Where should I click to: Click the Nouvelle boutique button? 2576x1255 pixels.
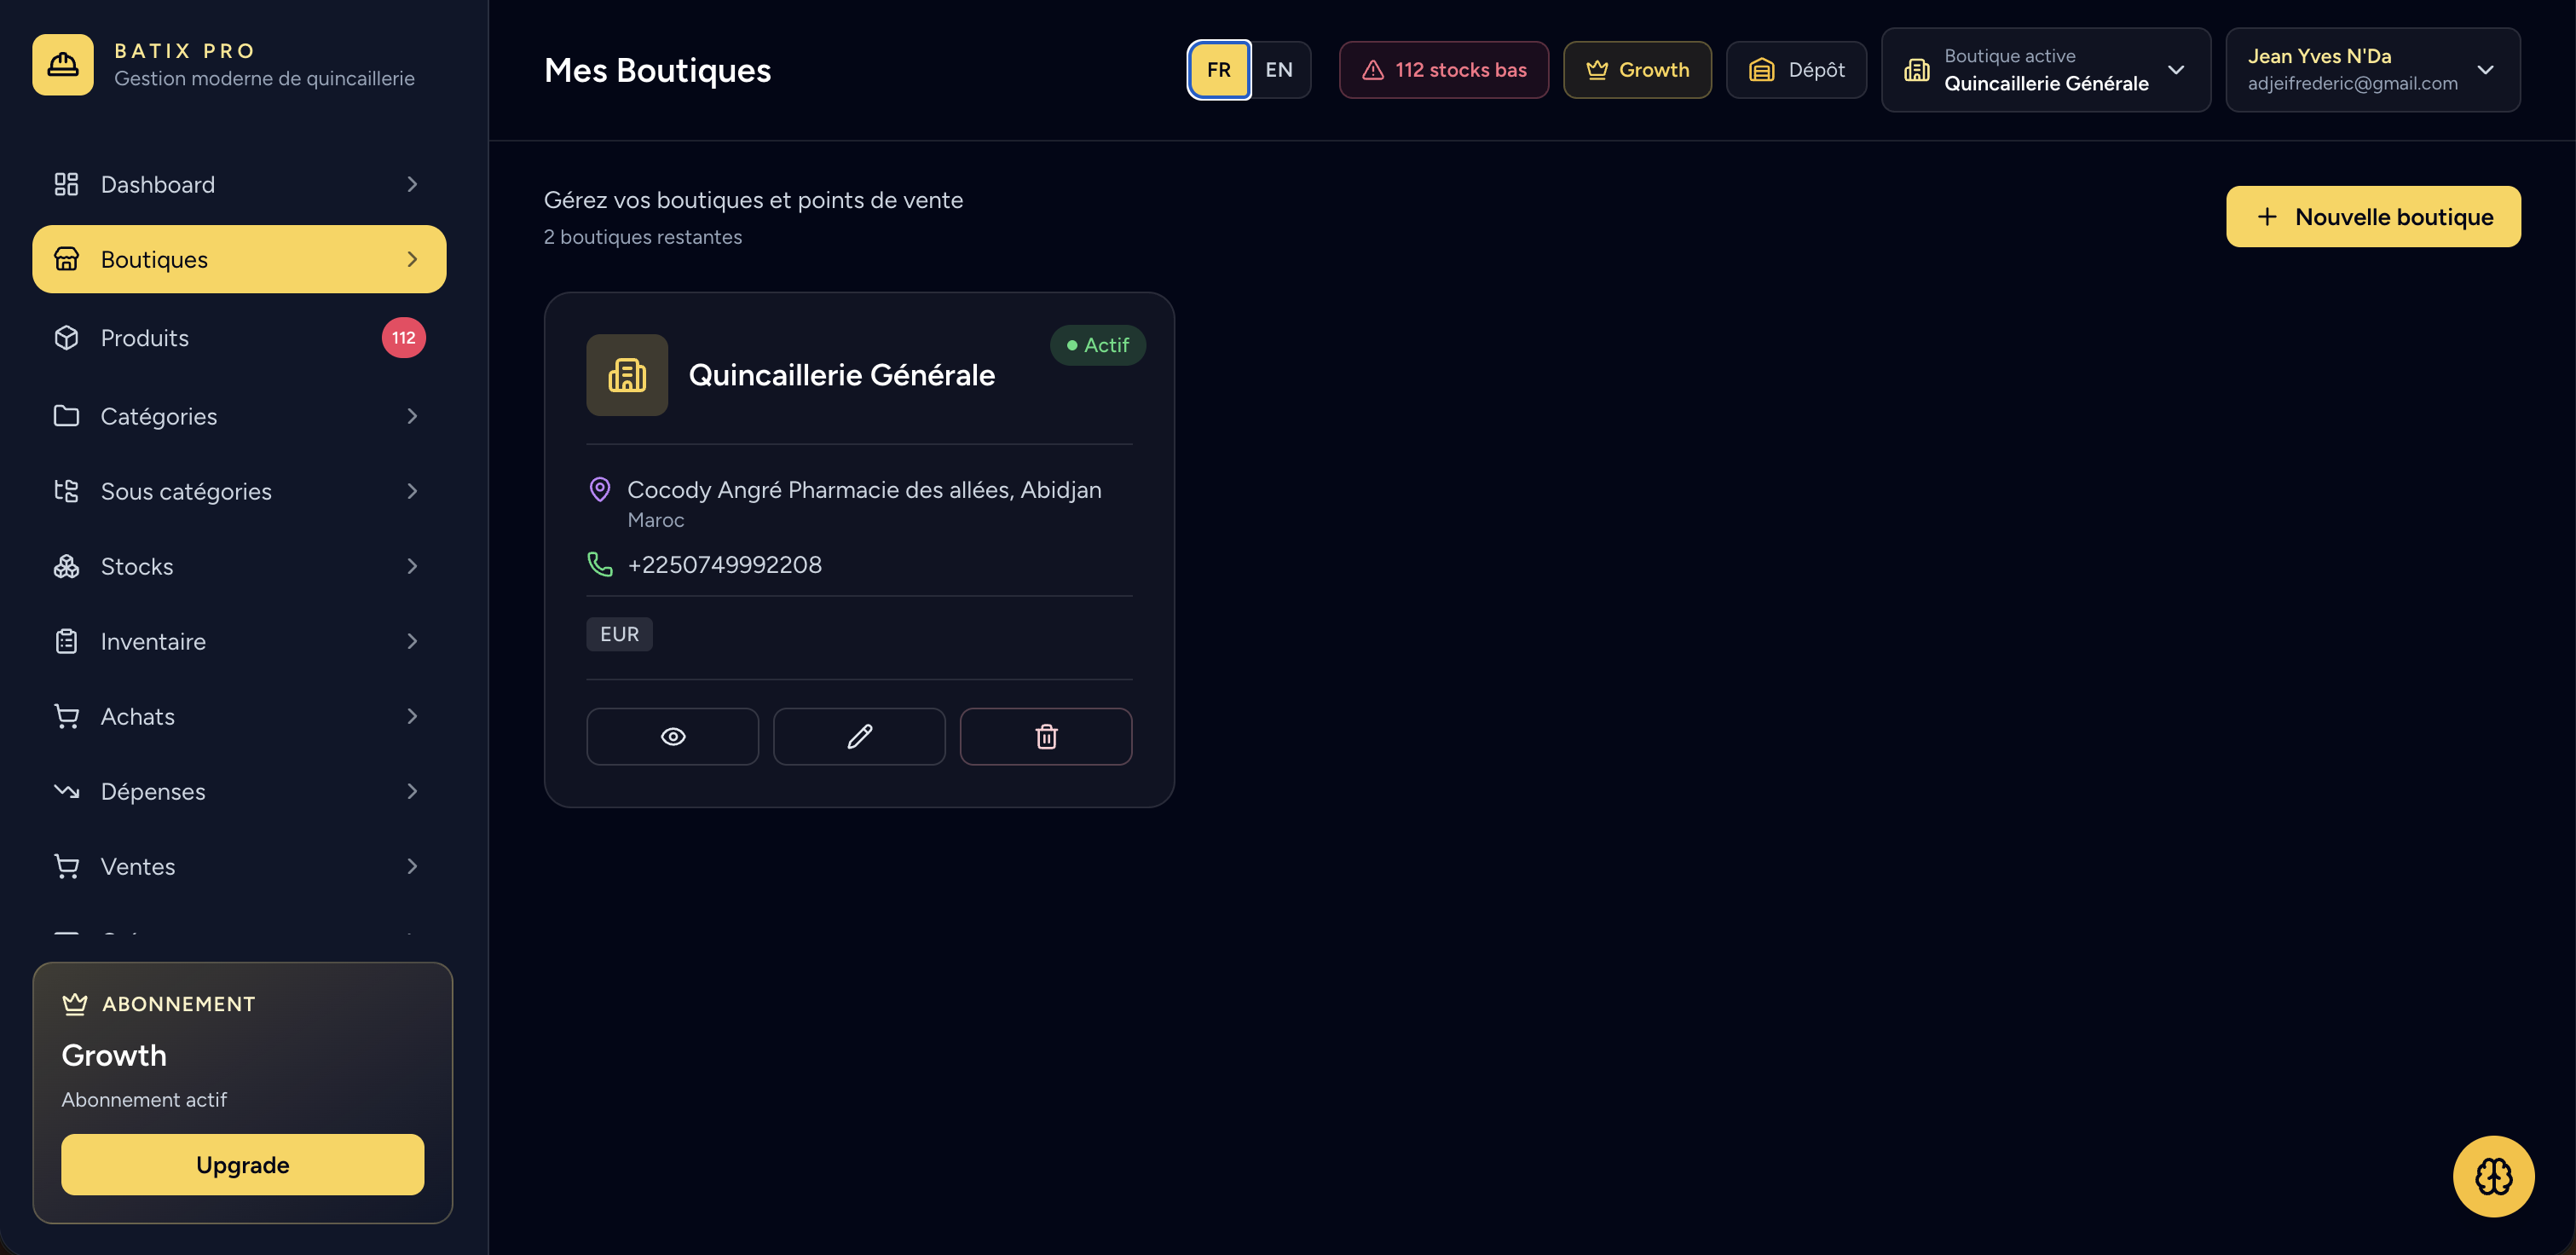coord(2373,216)
